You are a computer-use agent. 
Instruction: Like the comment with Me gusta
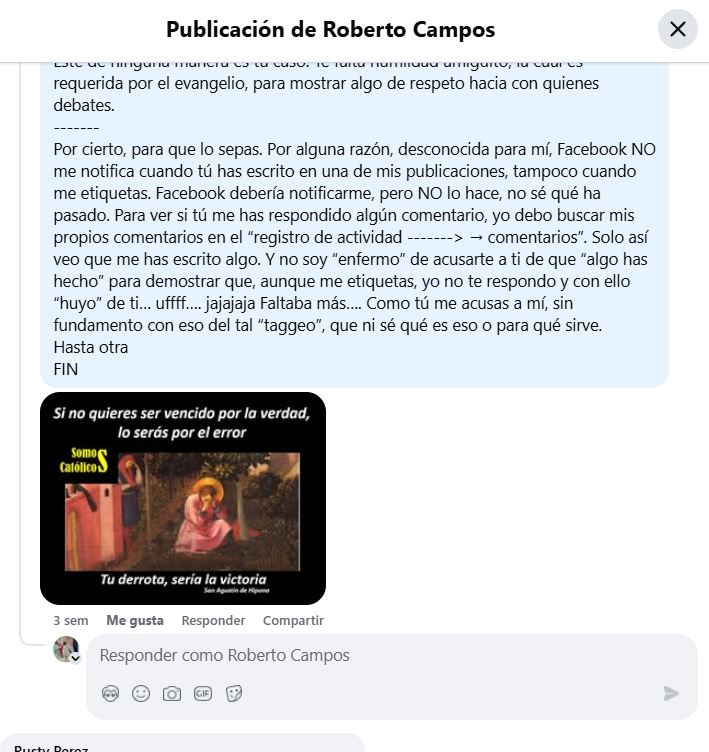pyautogui.click(x=135, y=620)
